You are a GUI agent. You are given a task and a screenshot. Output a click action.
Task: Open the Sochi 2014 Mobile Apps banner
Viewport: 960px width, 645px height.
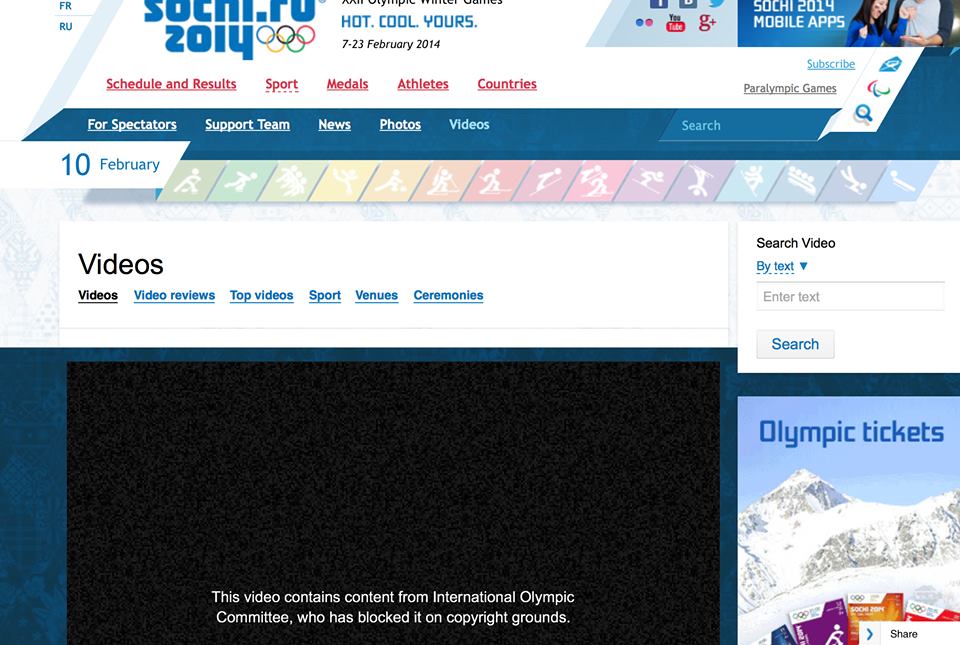(849, 22)
